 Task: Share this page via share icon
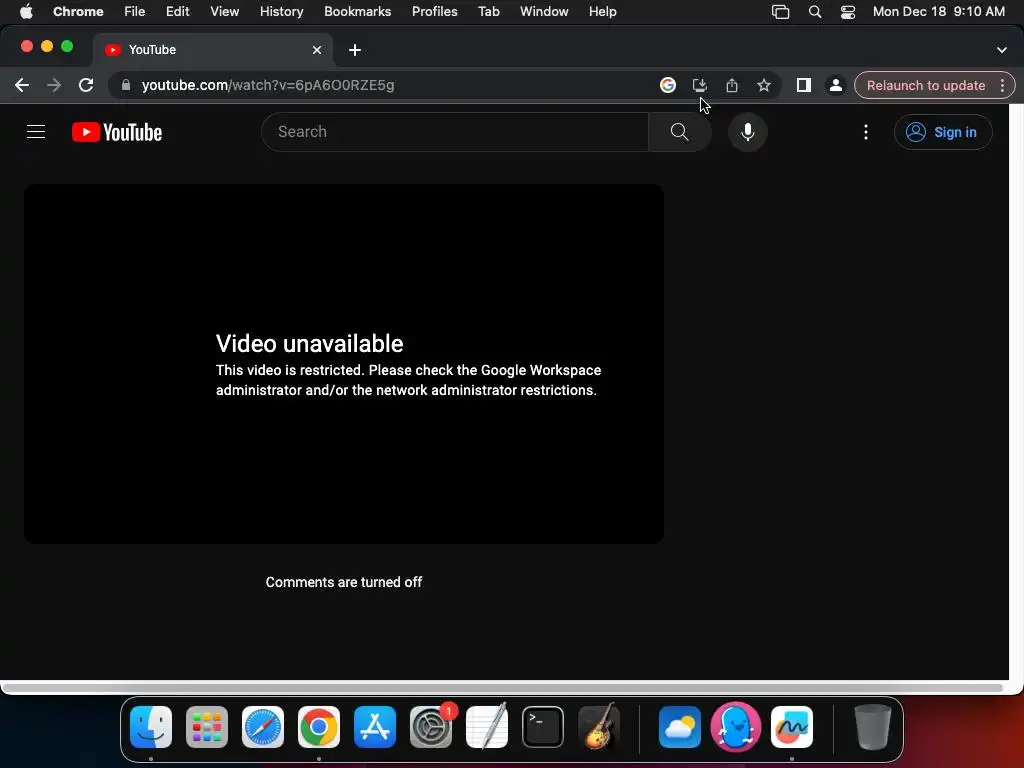731,85
